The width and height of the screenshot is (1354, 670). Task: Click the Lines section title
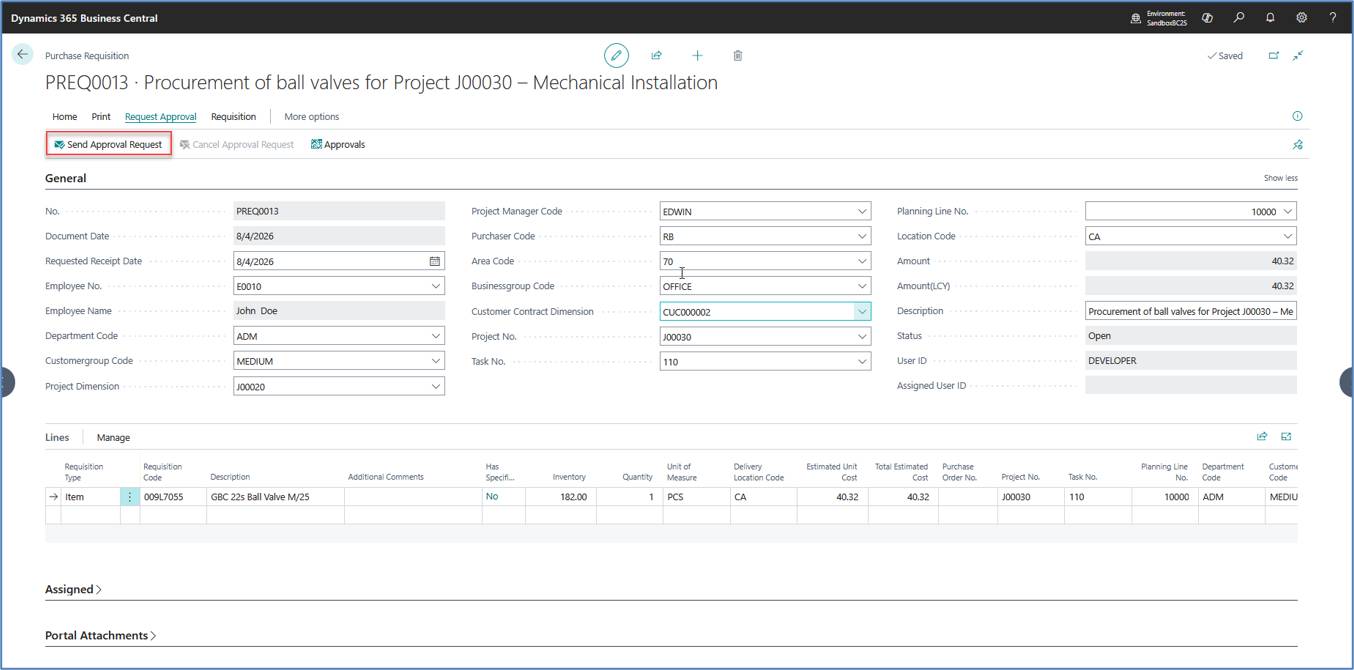(57, 437)
